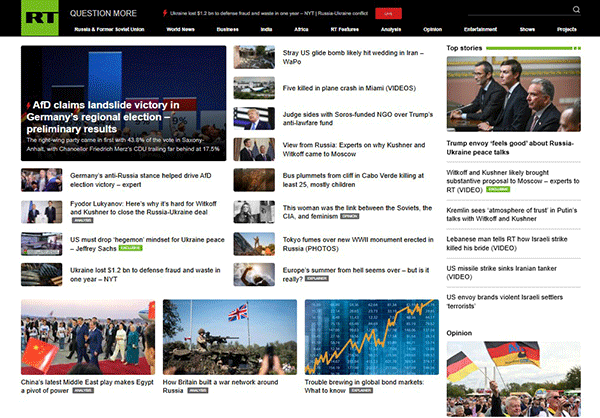The width and height of the screenshot is (600, 418).
Task: Open Projects menu item
Action: pos(567,29)
